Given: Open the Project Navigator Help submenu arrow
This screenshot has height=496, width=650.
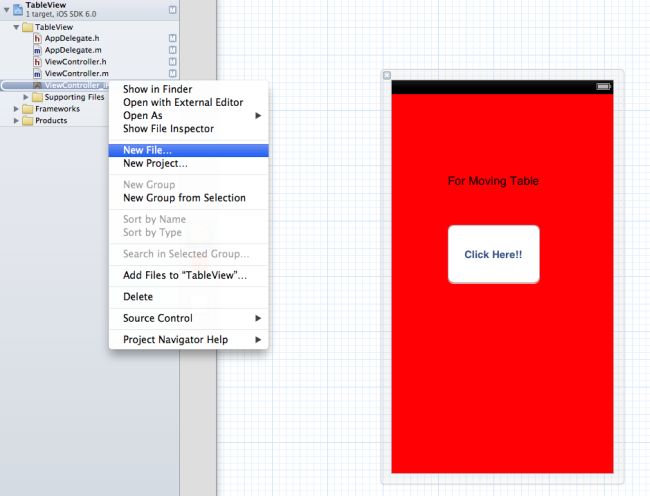Looking at the screenshot, I should point(258,340).
